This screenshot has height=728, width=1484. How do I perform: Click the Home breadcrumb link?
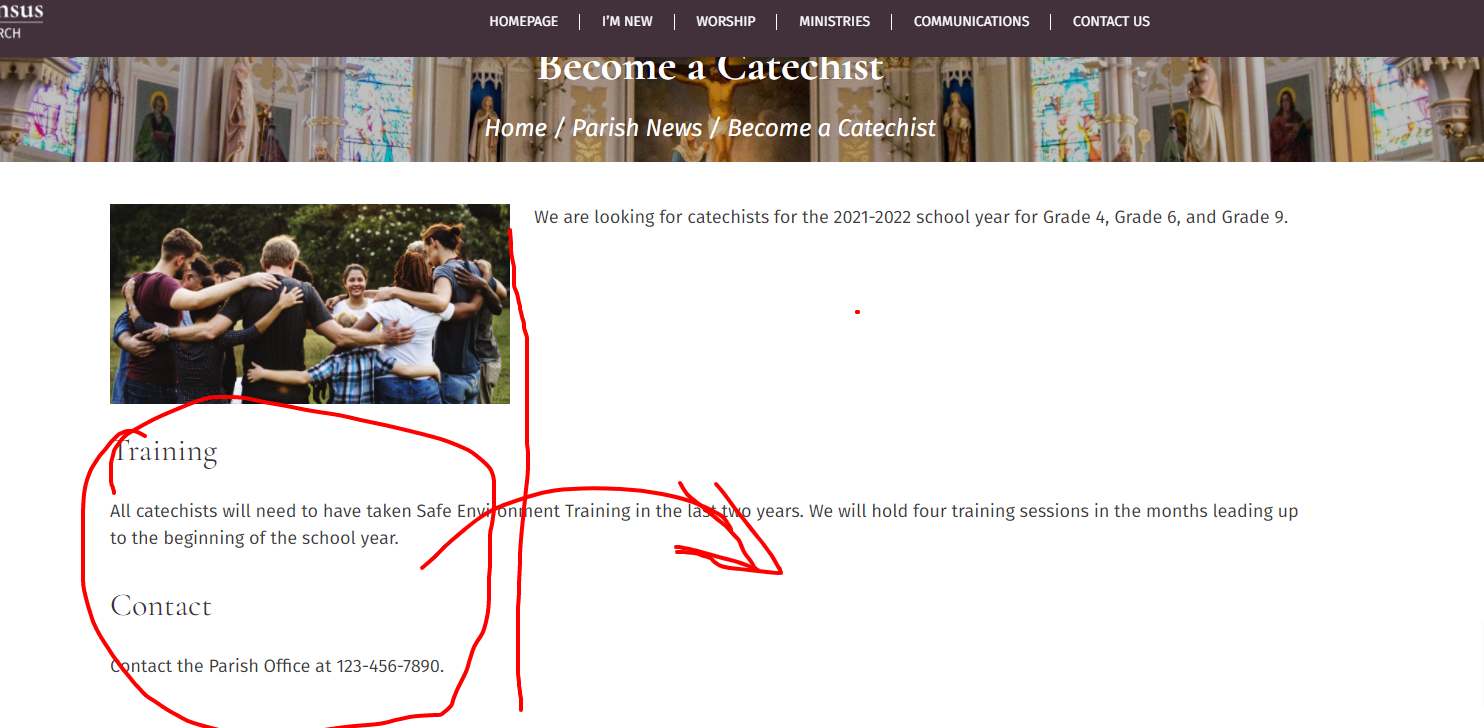(x=515, y=128)
